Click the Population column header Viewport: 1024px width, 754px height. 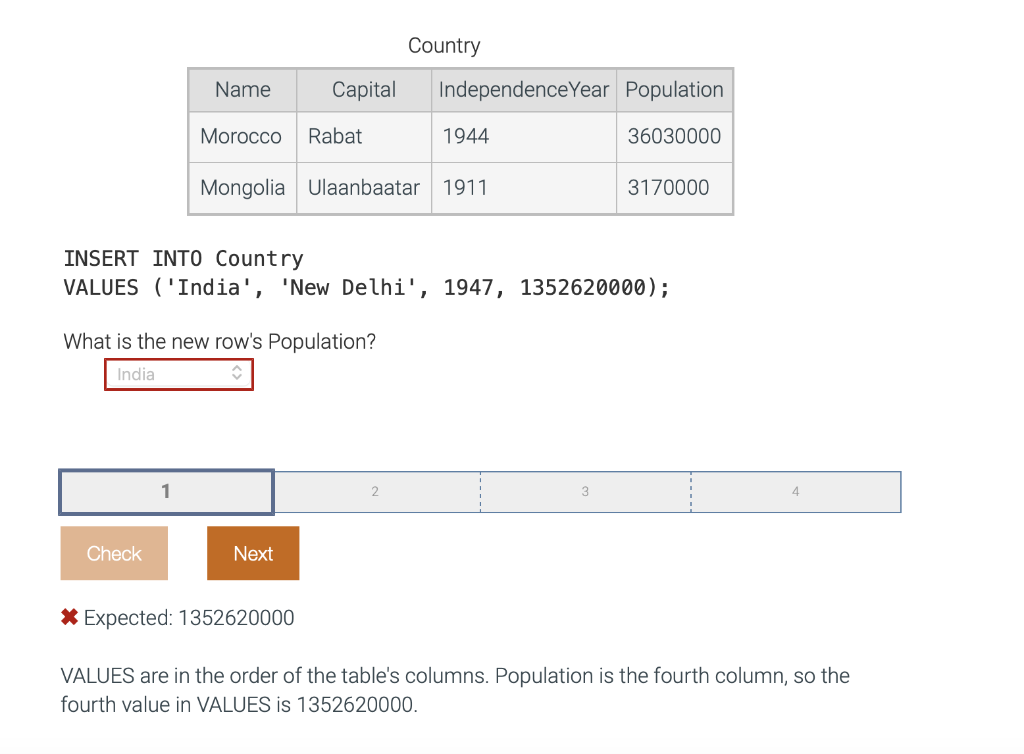tap(674, 90)
